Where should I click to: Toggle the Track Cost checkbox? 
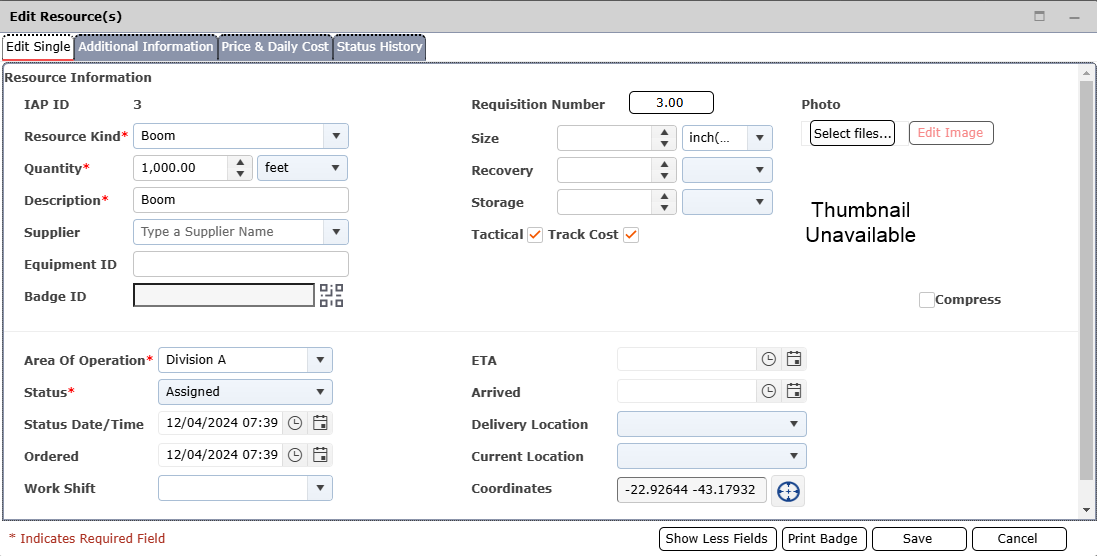(x=631, y=235)
